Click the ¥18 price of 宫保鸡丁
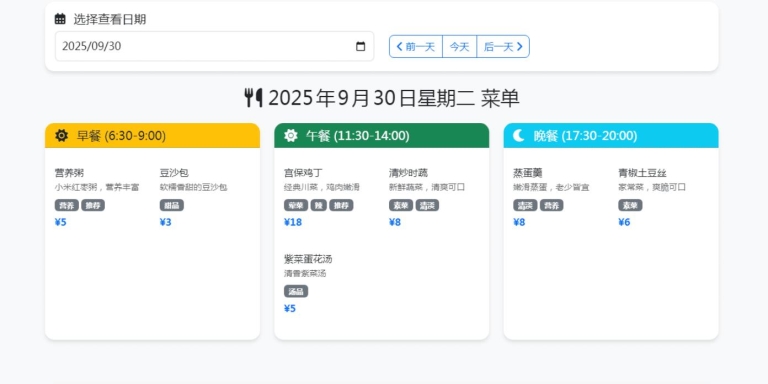The height and width of the screenshot is (384, 768). [x=293, y=222]
